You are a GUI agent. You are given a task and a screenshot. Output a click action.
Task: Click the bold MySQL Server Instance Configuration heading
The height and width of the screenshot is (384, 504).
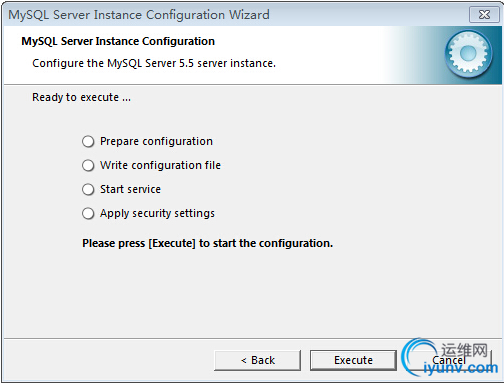coord(118,41)
